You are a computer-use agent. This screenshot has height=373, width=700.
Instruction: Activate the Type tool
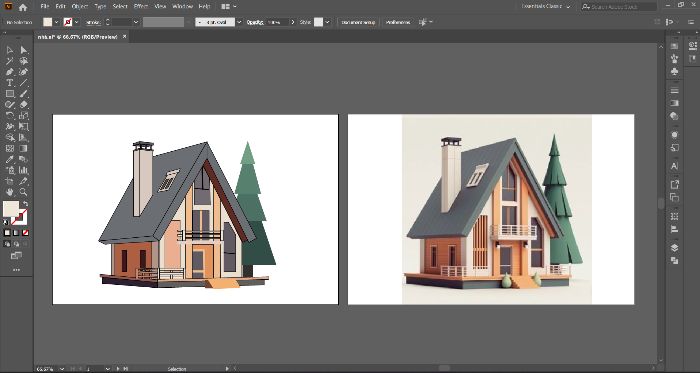[9, 83]
